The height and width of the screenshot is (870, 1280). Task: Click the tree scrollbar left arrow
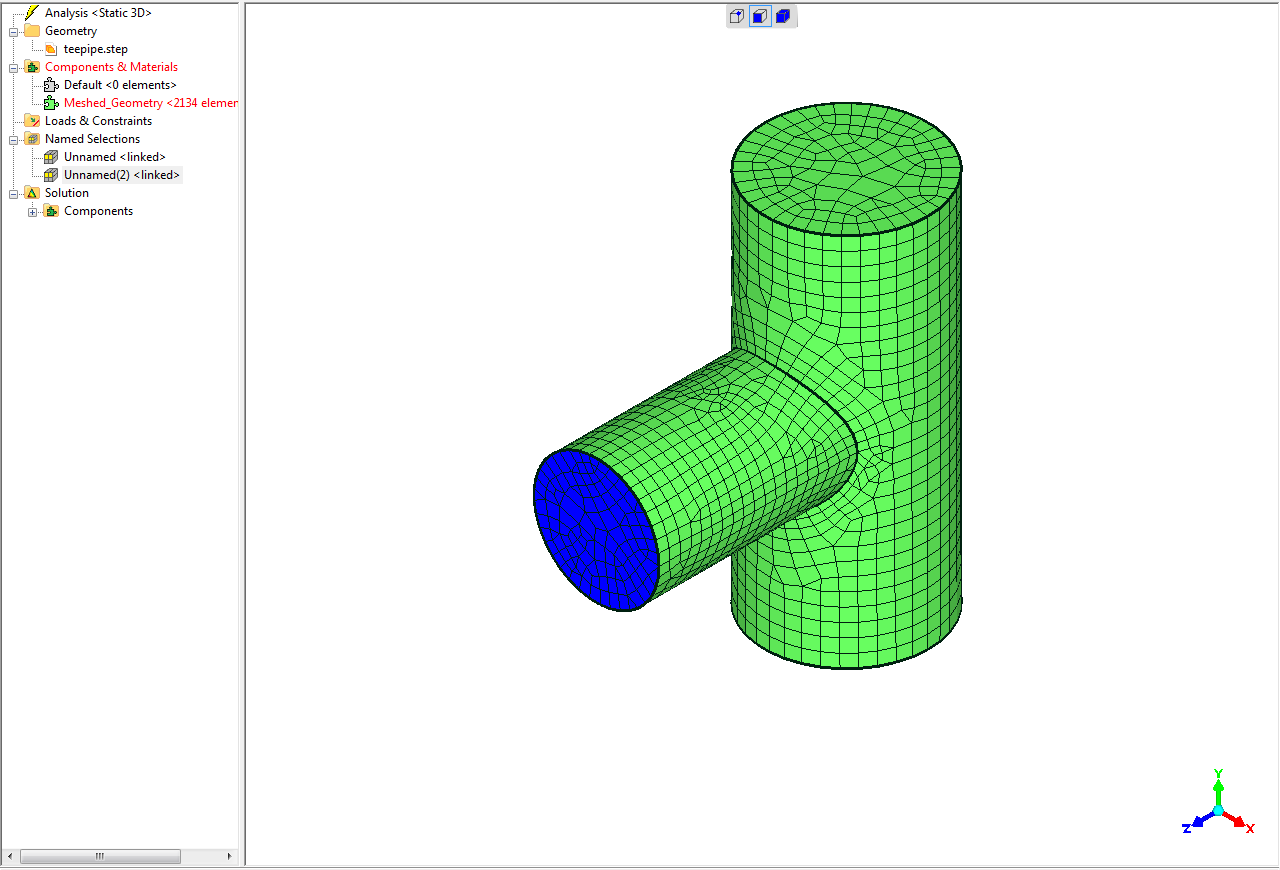(x=10, y=856)
